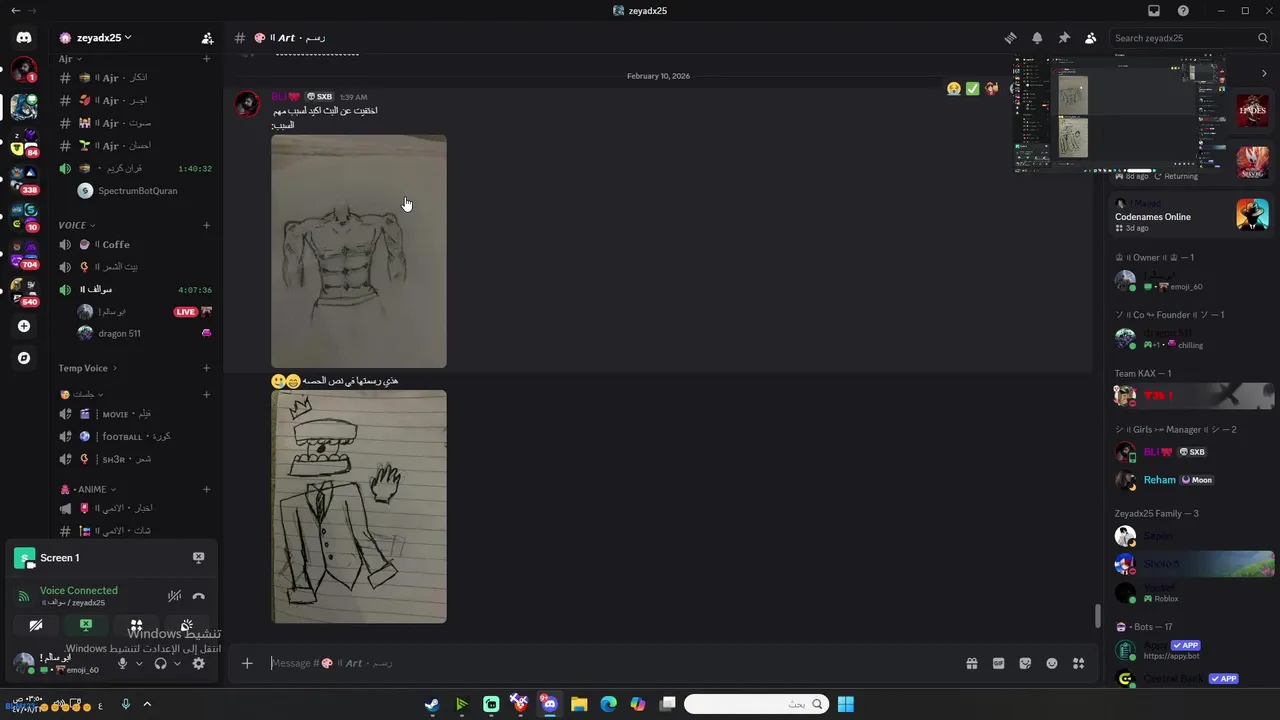
Task: Open User Settings gear icon
Action: click(x=198, y=663)
